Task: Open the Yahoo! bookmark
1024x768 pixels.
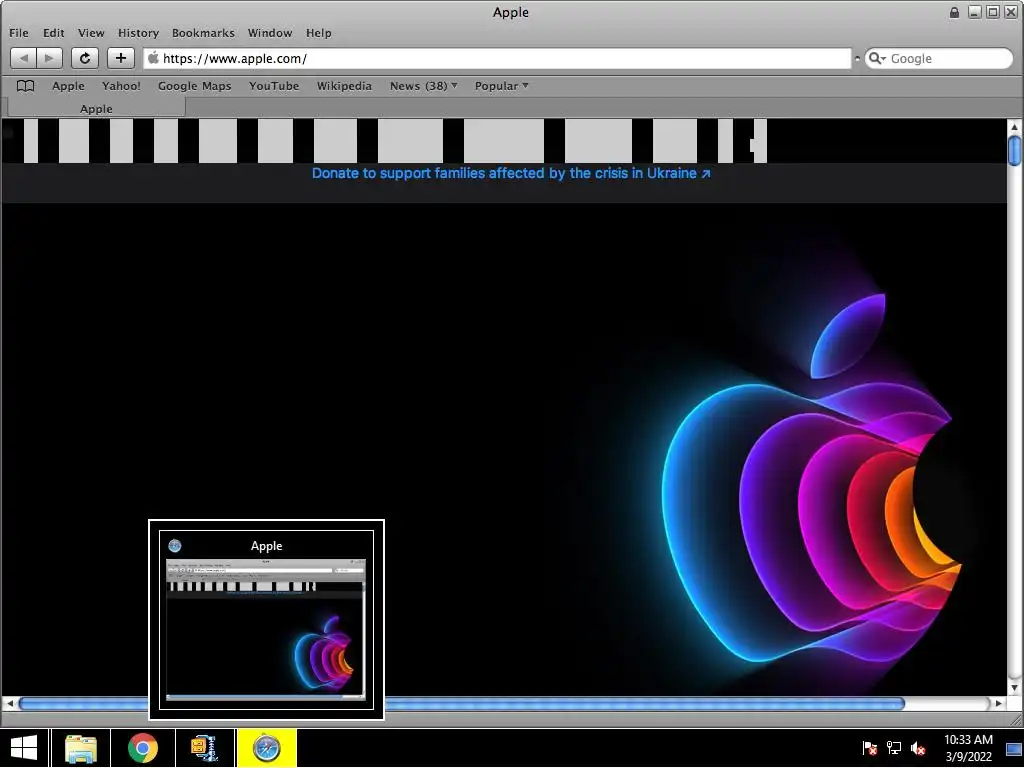Action: (x=121, y=86)
